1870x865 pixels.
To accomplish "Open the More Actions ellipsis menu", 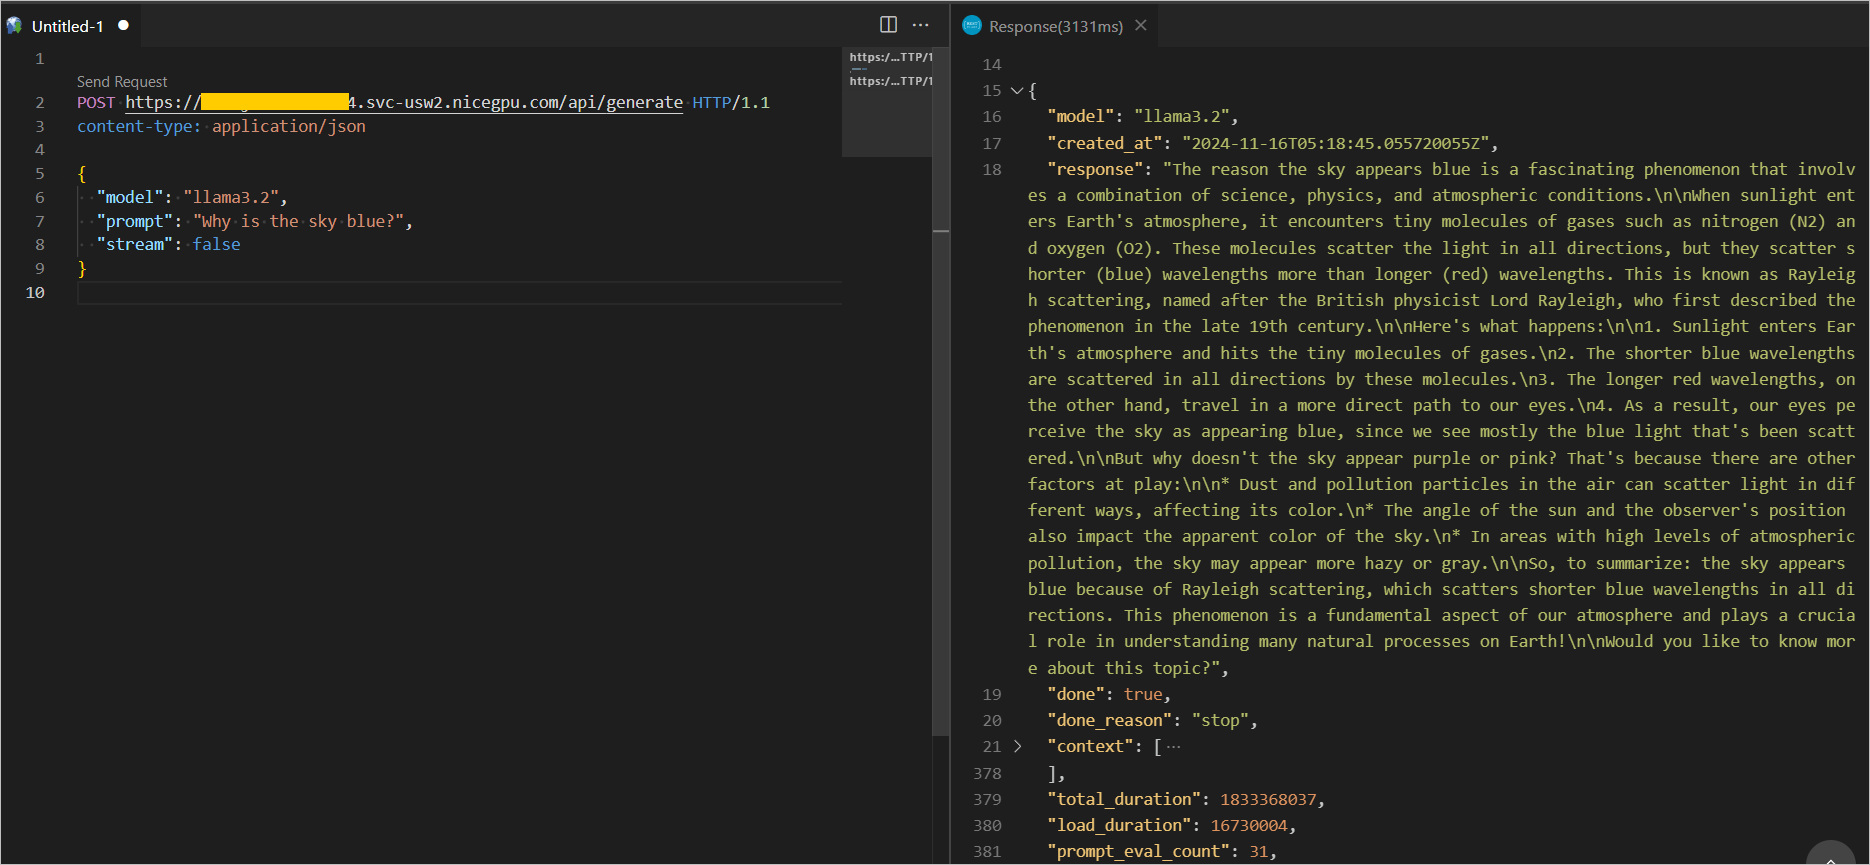I will point(921,25).
